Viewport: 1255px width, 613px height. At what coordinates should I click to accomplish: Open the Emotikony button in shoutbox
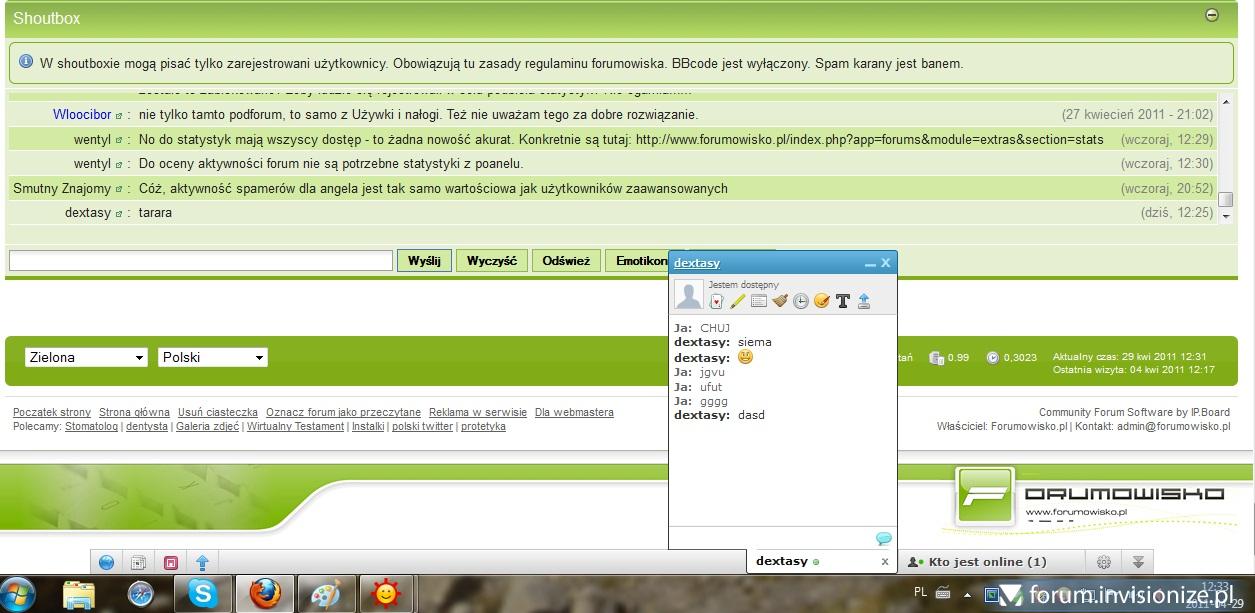[x=637, y=260]
